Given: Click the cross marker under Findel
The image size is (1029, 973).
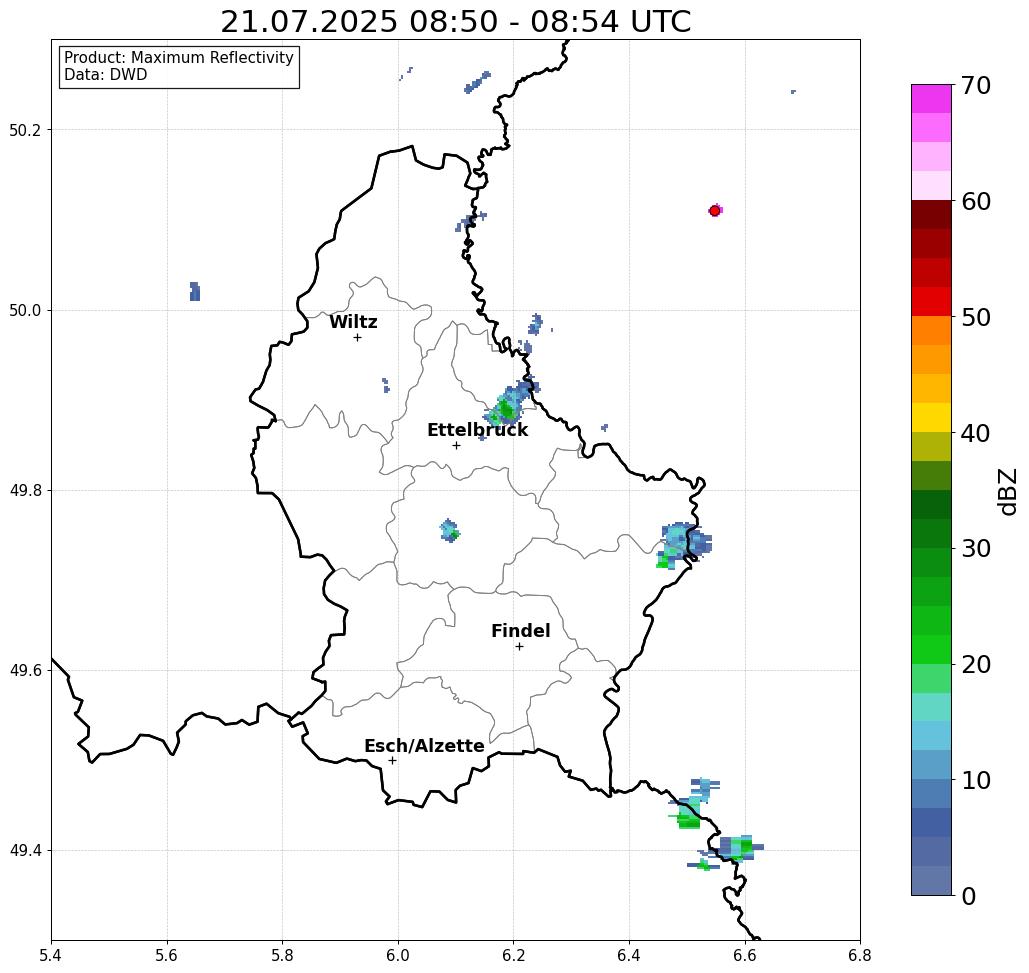Looking at the screenshot, I should [x=519, y=646].
